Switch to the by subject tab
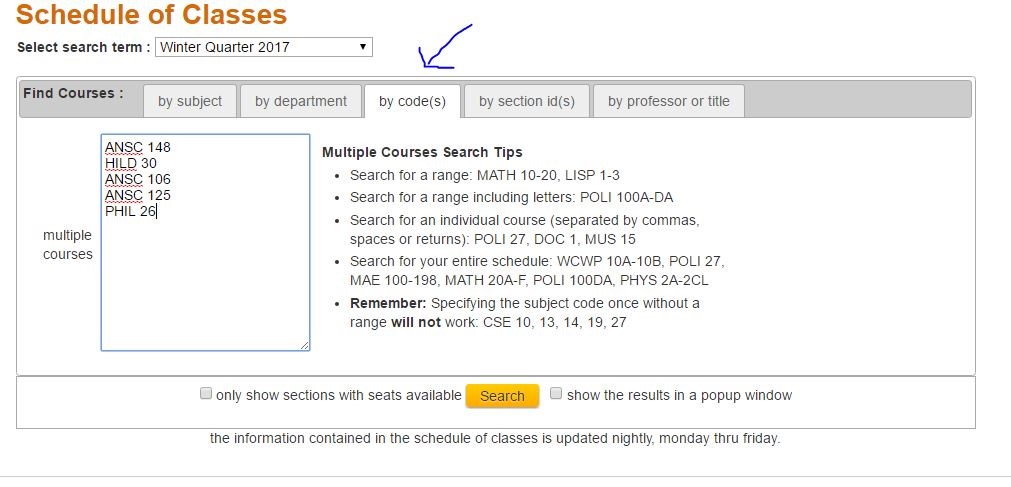Screen dimensions: 1011x487 click(x=190, y=101)
